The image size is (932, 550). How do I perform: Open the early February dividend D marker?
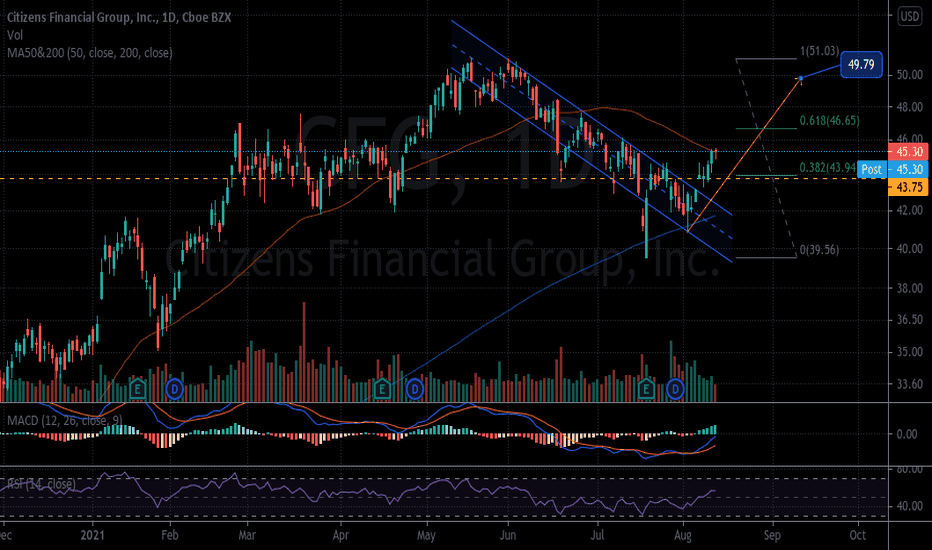pos(174,389)
